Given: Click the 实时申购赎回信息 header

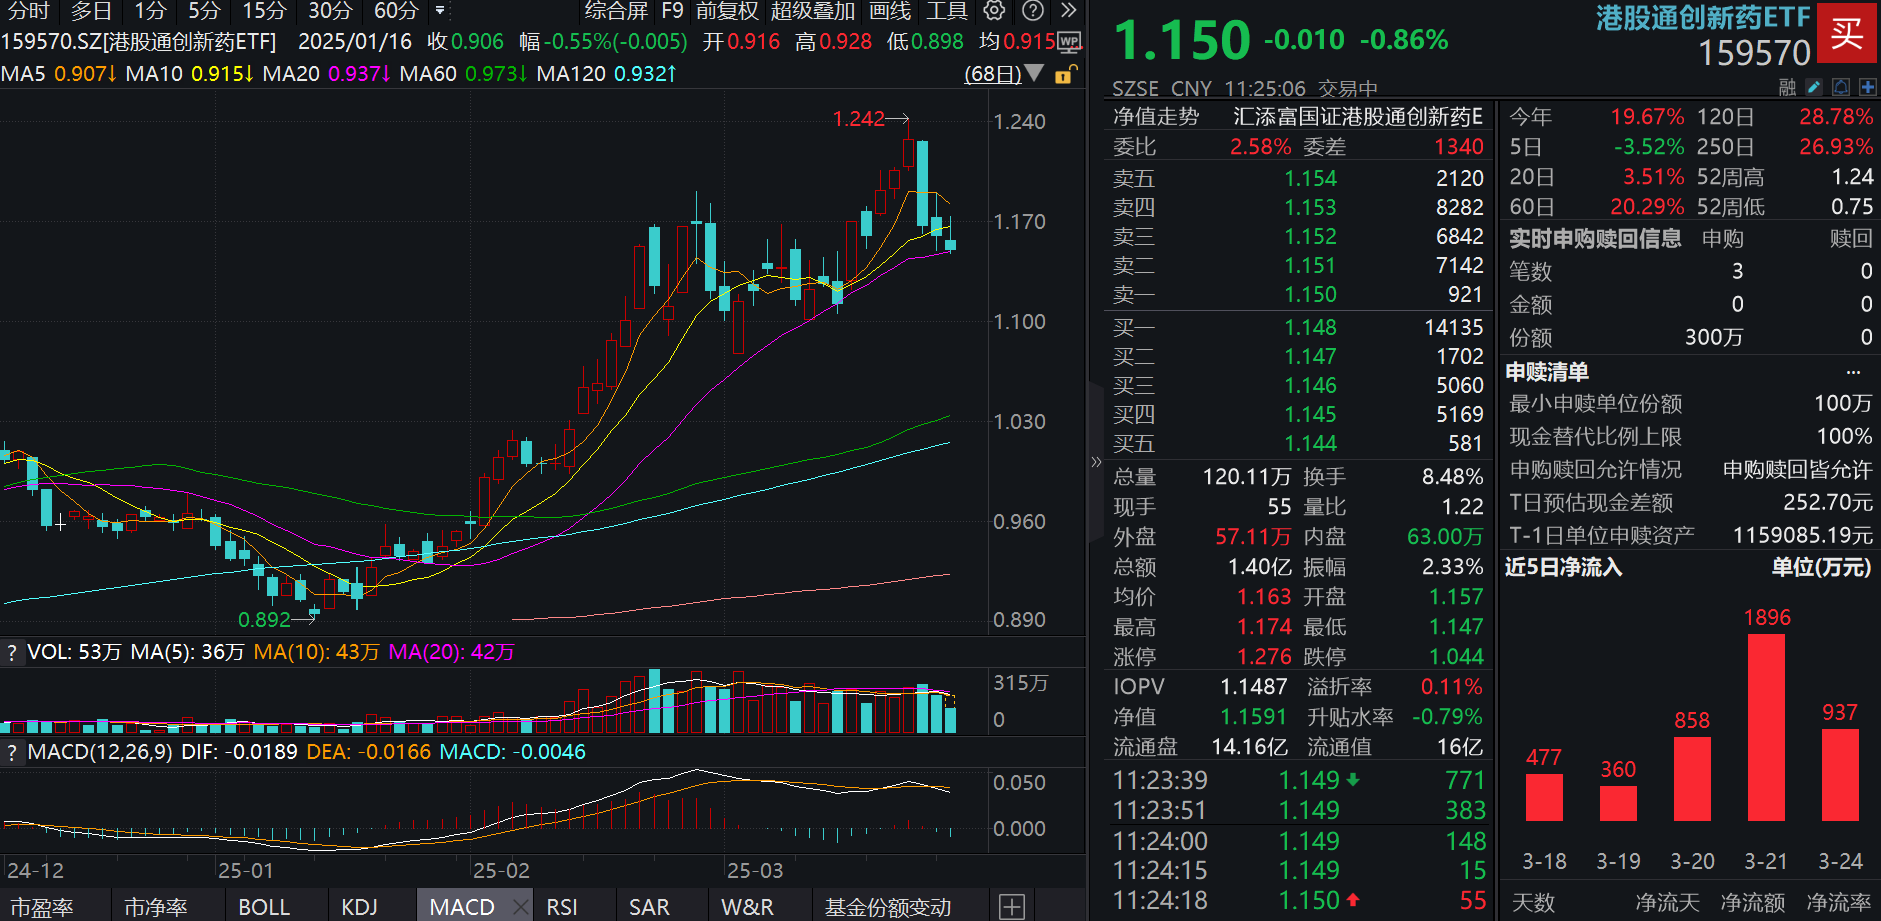Looking at the screenshot, I should [x=1595, y=239].
